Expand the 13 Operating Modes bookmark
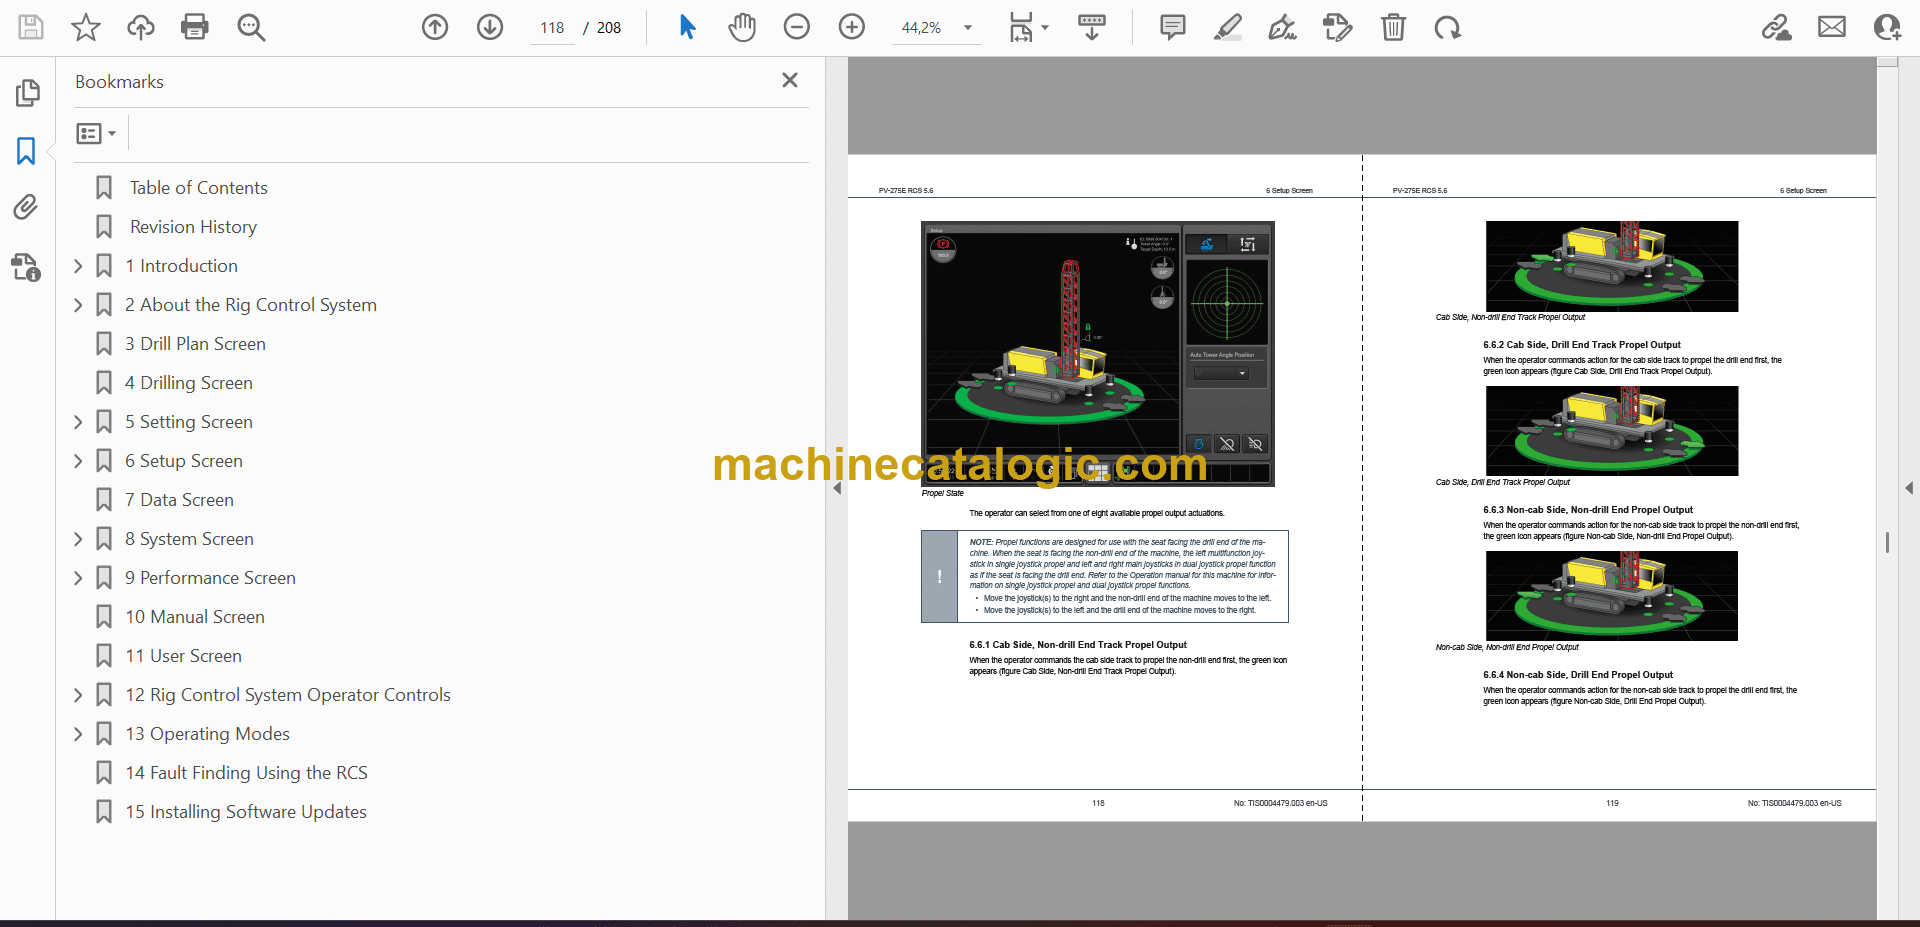The height and width of the screenshot is (927, 1920). click(x=78, y=734)
